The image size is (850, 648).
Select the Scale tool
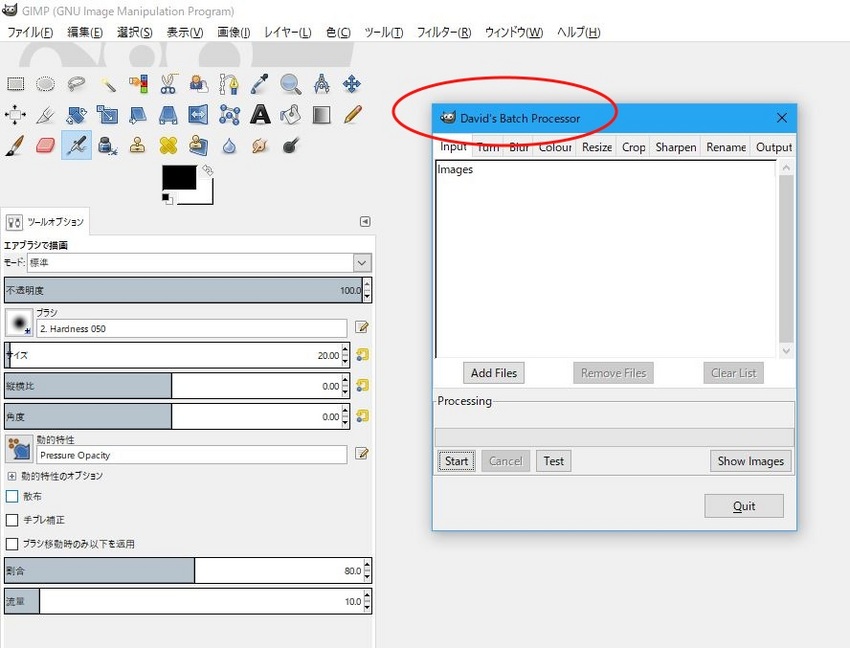tap(107, 115)
